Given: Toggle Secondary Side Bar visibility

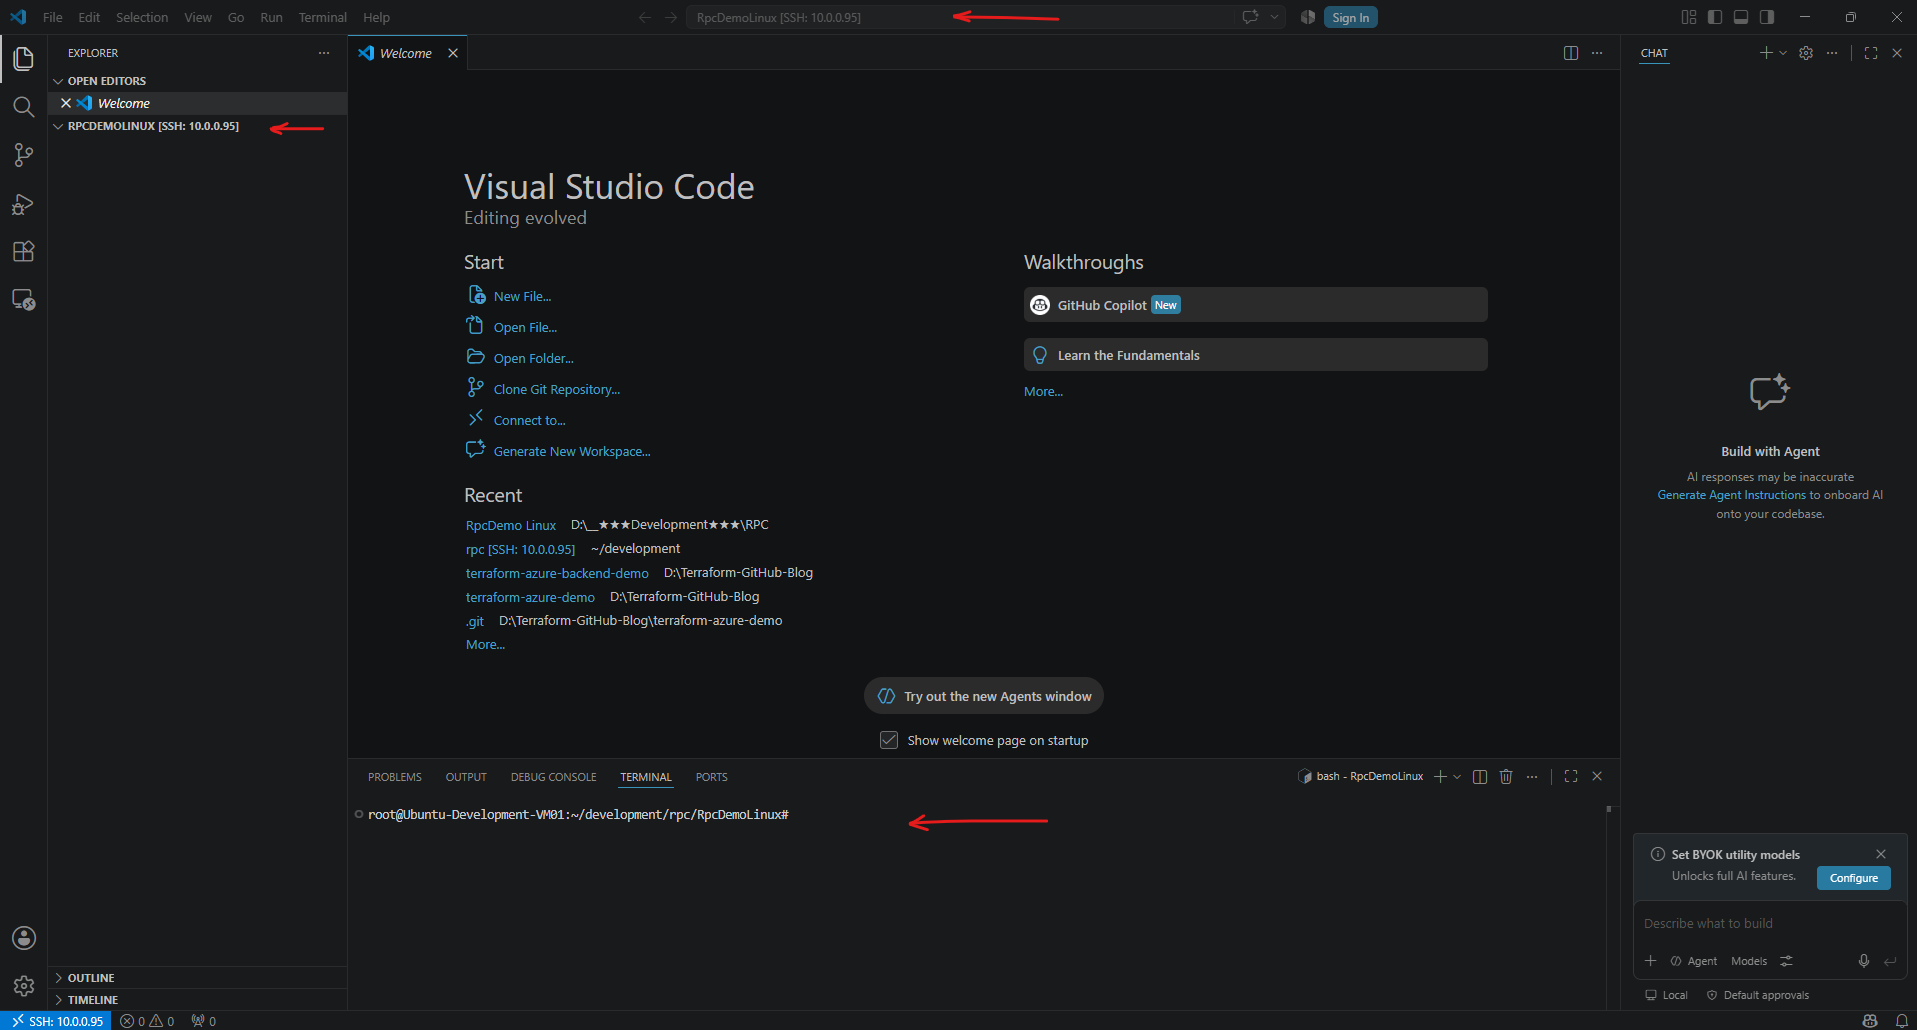Looking at the screenshot, I should pos(1767,17).
